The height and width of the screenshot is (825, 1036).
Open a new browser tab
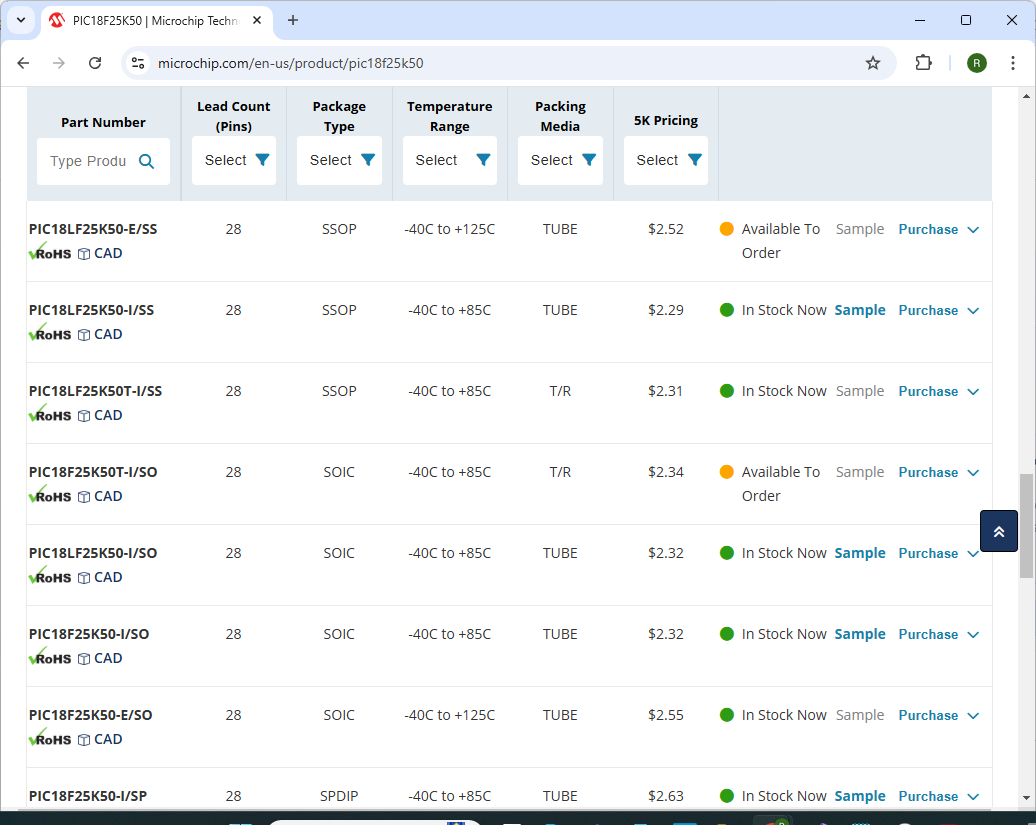point(293,20)
